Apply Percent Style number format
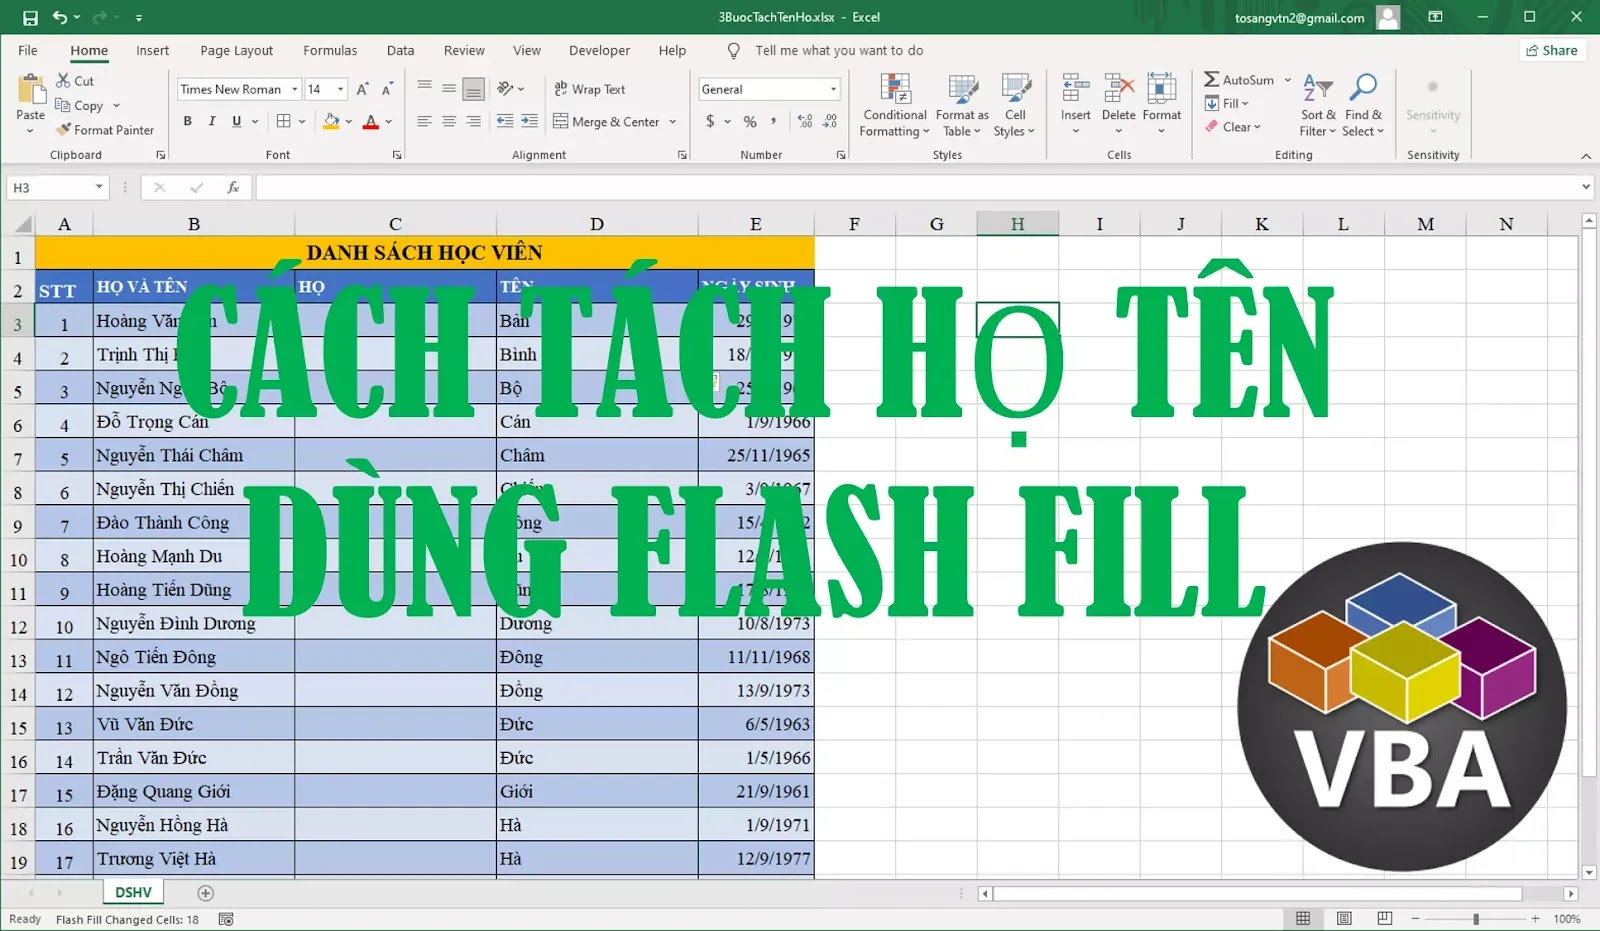 pyautogui.click(x=748, y=121)
